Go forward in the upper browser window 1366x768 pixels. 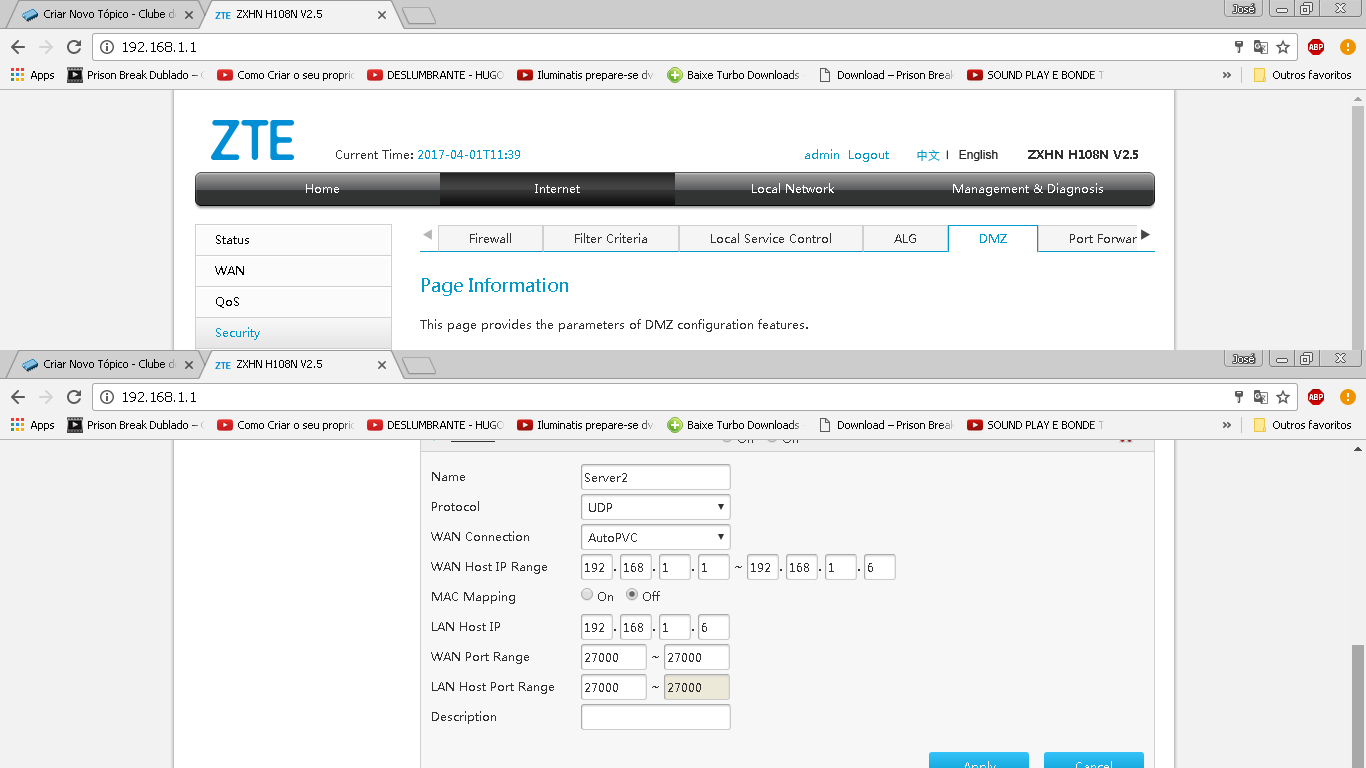point(45,47)
